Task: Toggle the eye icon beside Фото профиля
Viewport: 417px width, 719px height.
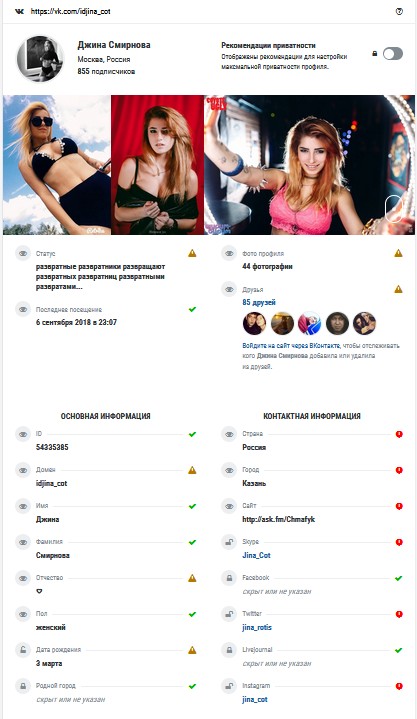Action: point(229,253)
